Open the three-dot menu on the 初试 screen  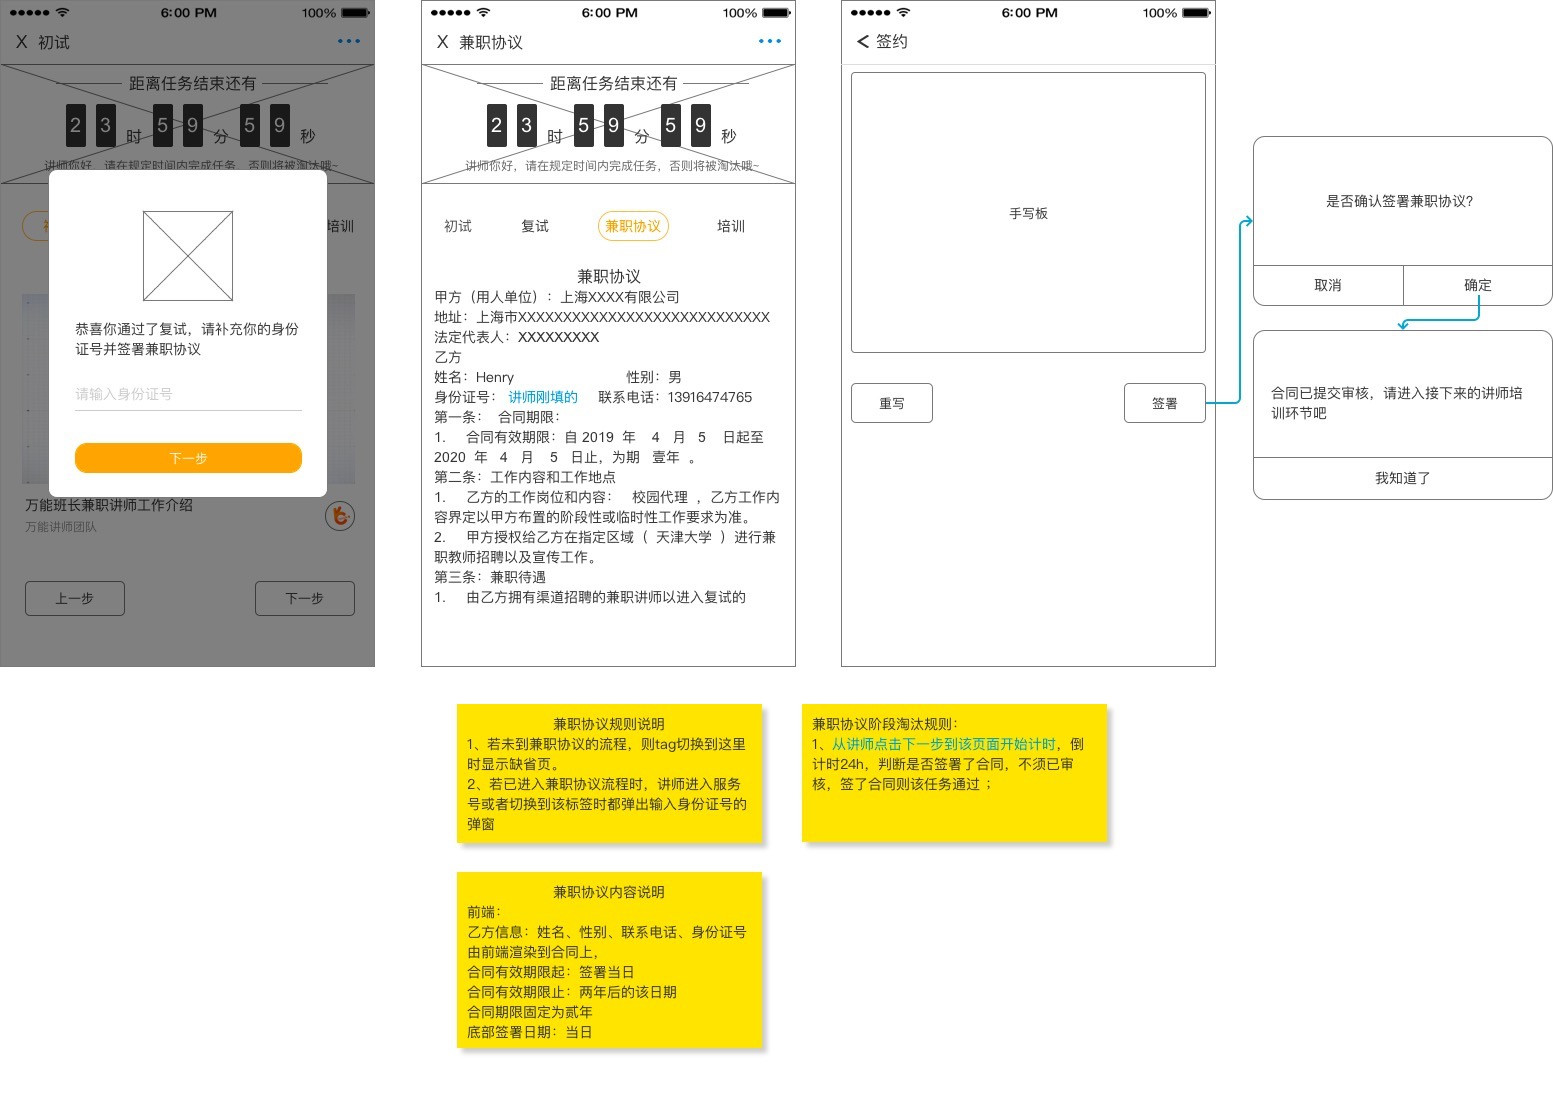[348, 41]
